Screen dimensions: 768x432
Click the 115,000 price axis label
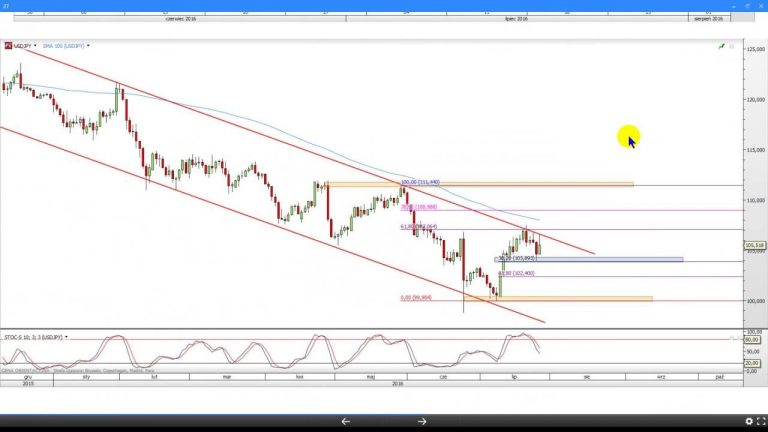[756, 150]
